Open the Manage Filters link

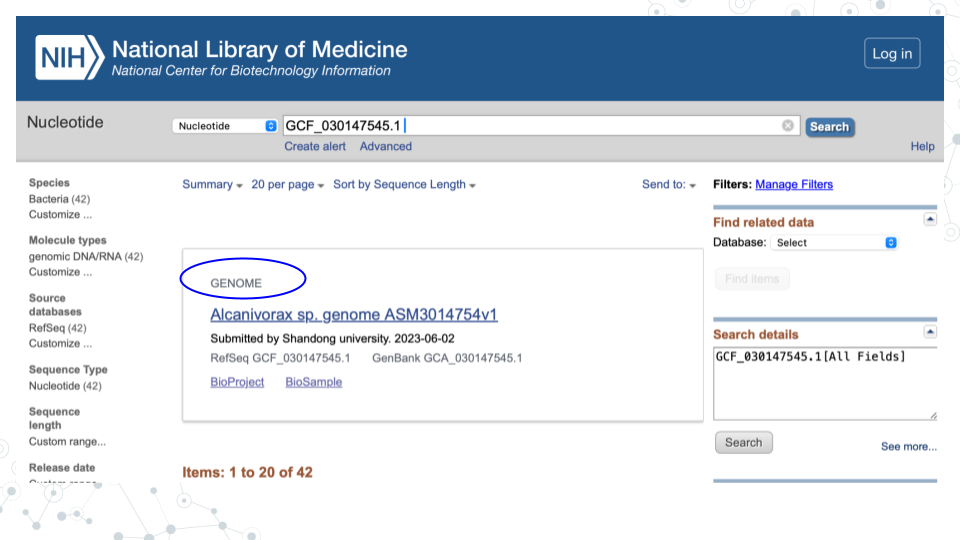coord(794,185)
